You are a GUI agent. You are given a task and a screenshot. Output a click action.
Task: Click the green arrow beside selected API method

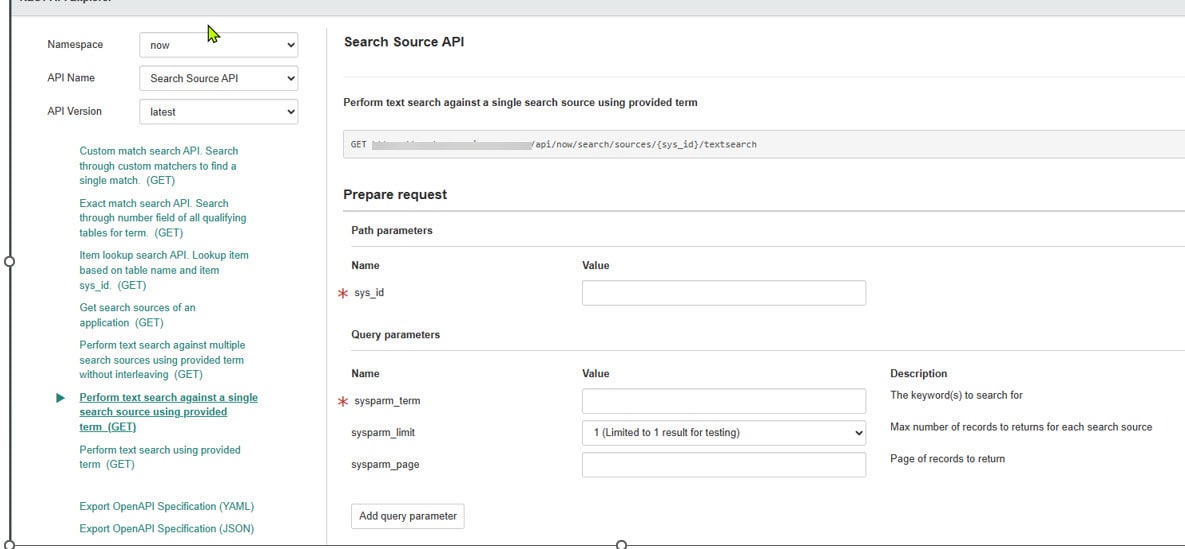coord(61,398)
